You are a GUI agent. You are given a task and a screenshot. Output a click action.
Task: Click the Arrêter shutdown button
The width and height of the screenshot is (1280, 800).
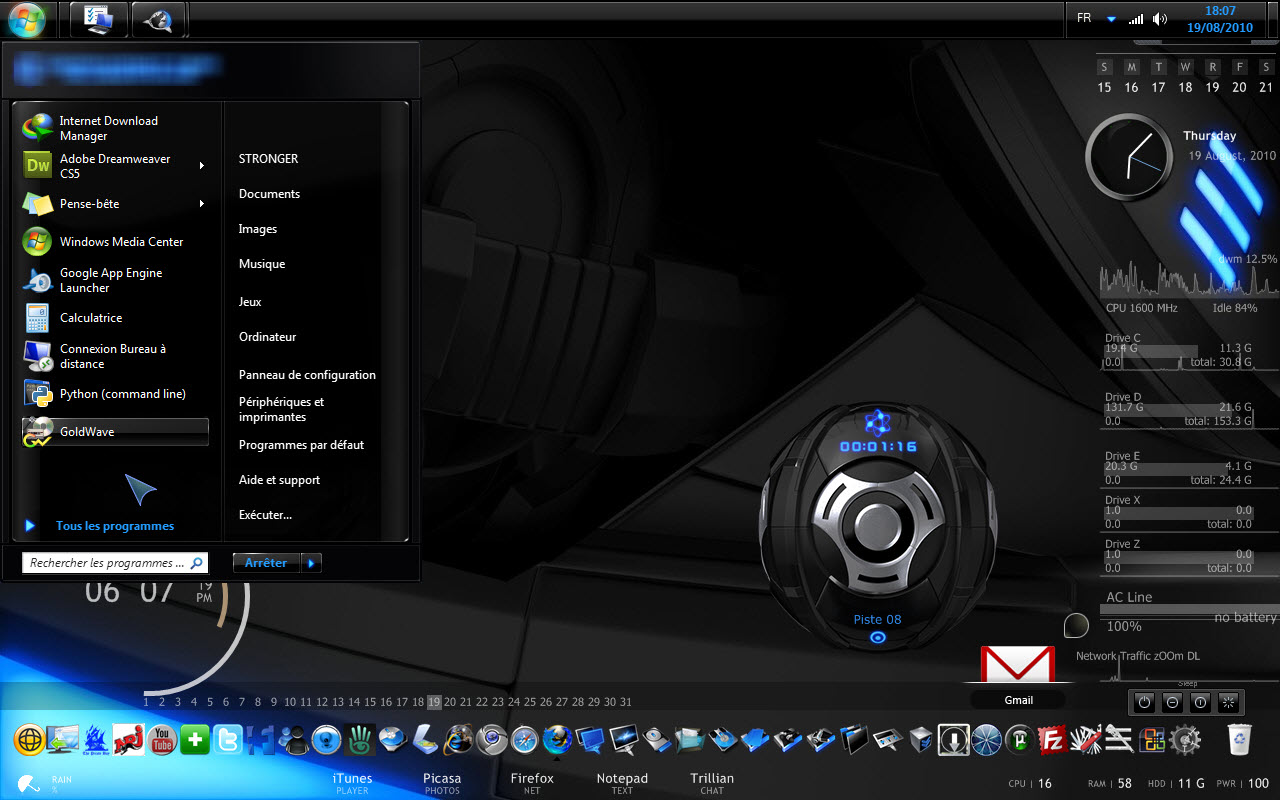[x=266, y=563]
